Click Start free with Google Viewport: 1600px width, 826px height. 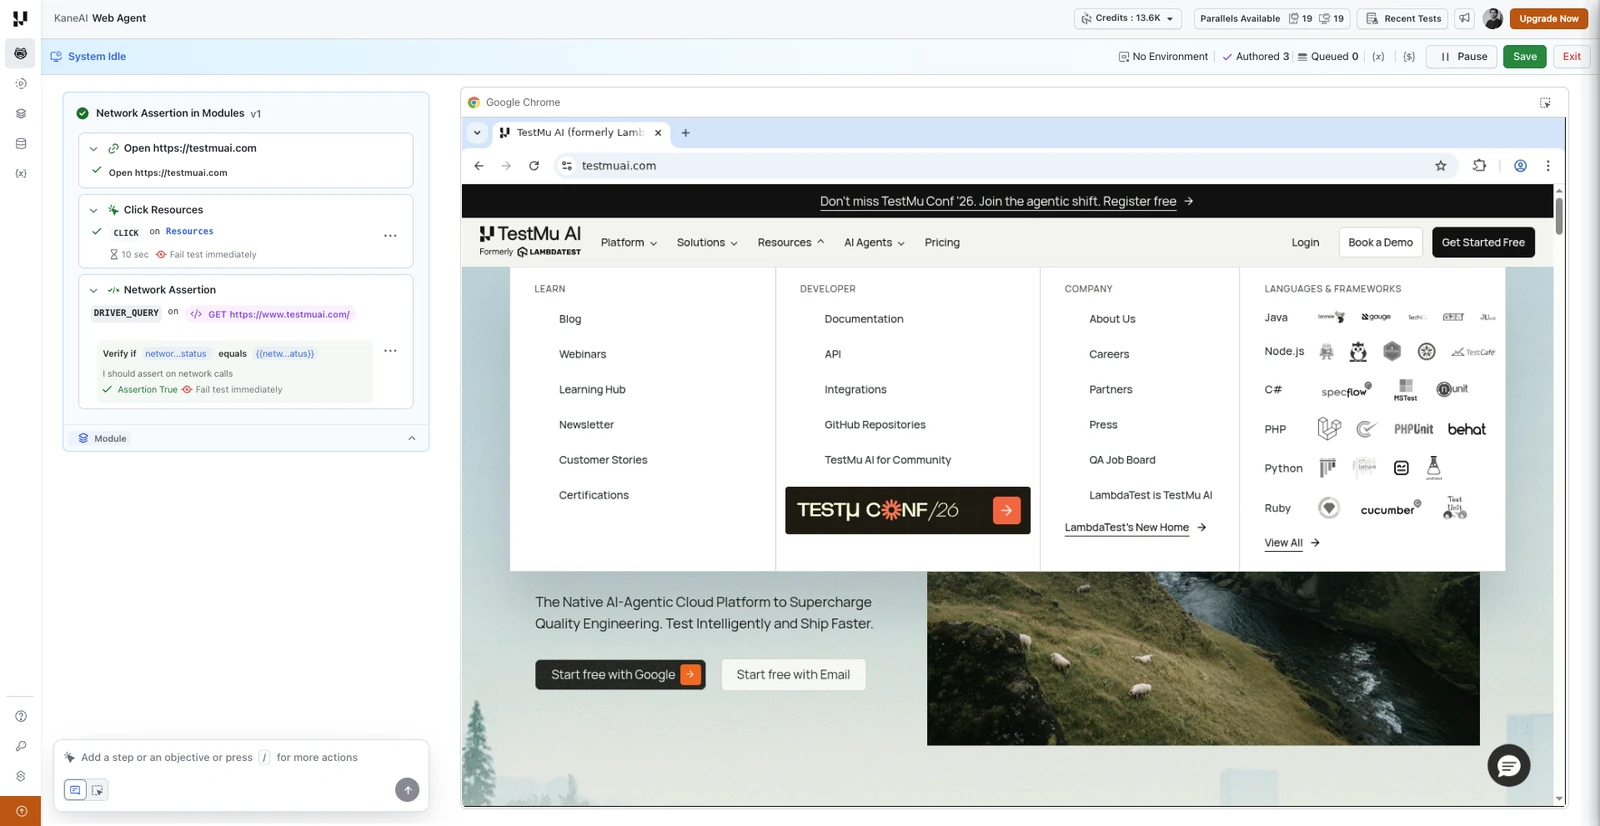tap(621, 675)
